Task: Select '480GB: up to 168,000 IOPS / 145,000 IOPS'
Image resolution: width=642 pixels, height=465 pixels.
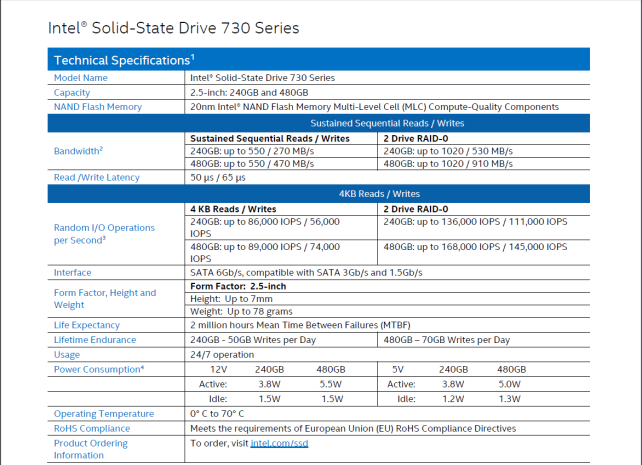Action: (x=475, y=247)
